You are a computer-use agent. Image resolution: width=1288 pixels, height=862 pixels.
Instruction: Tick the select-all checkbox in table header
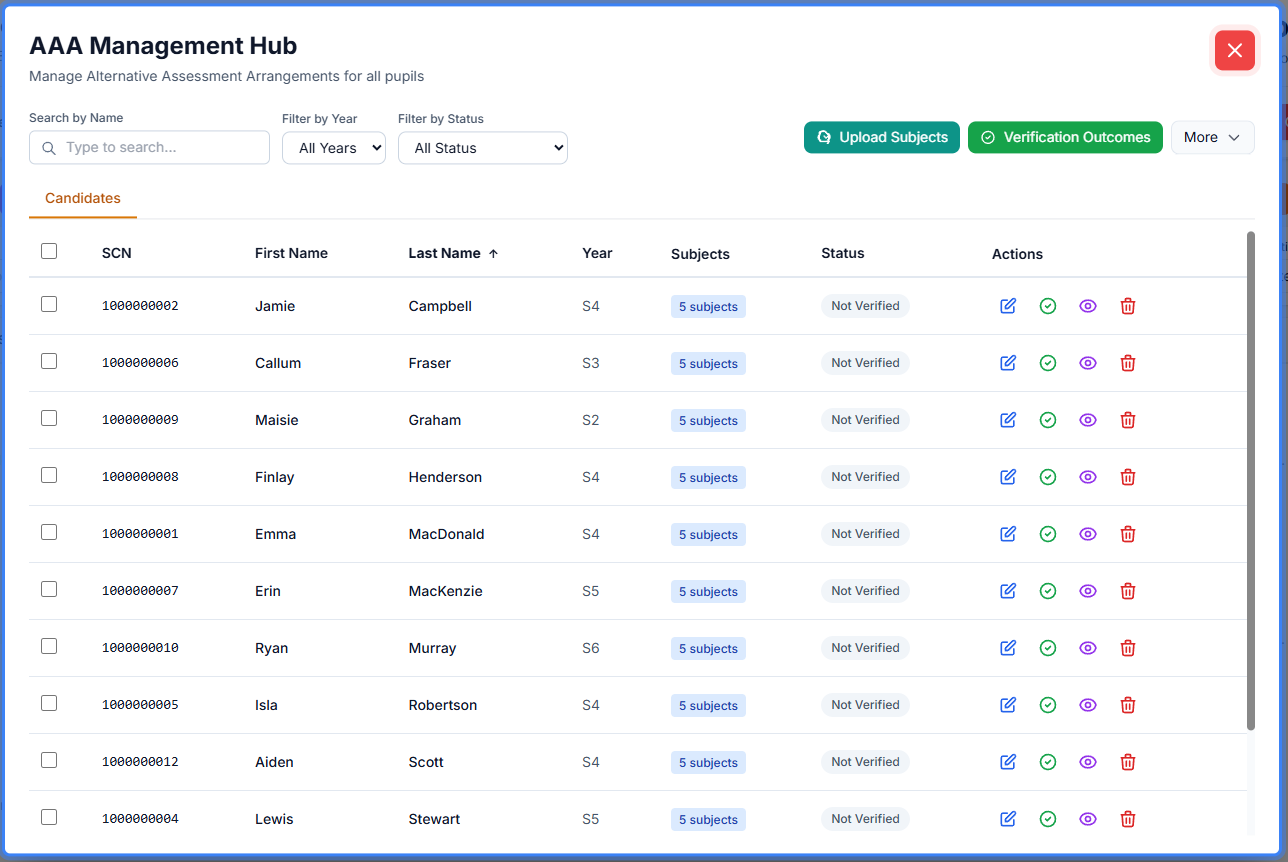(49, 251)
